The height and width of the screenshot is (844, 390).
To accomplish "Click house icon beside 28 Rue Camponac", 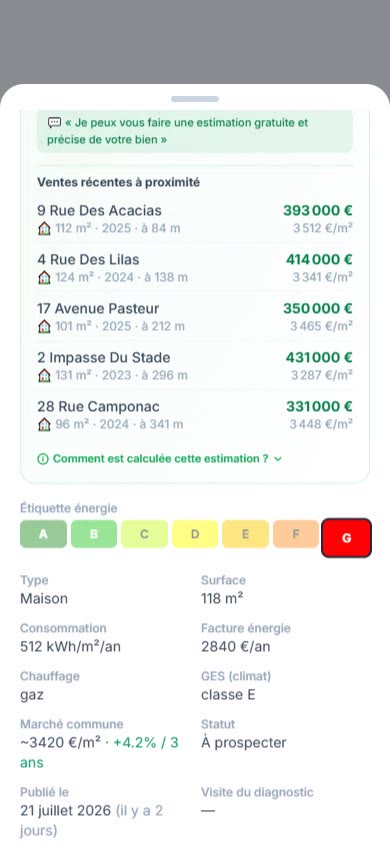I will (x=44, y=425).
